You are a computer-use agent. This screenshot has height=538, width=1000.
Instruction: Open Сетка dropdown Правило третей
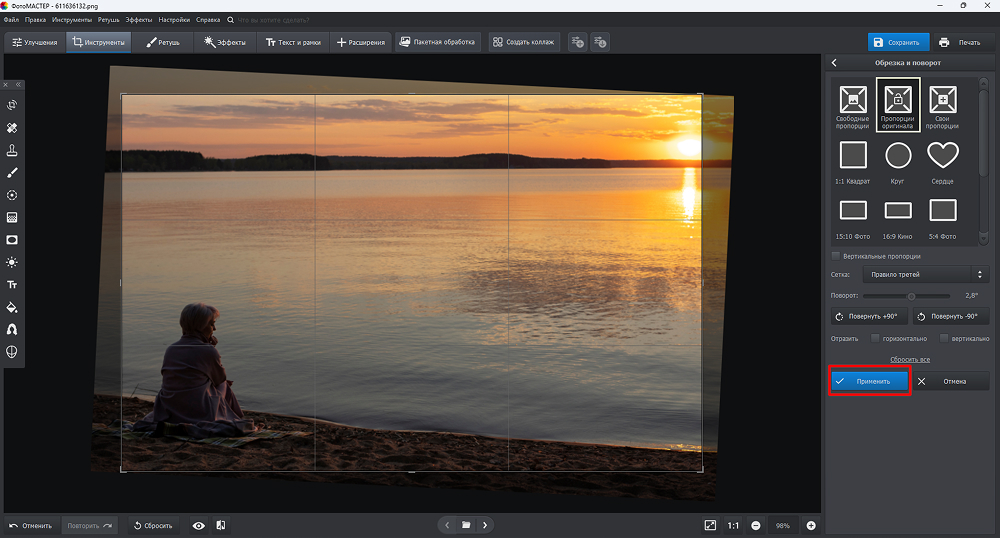coord(925,274)
